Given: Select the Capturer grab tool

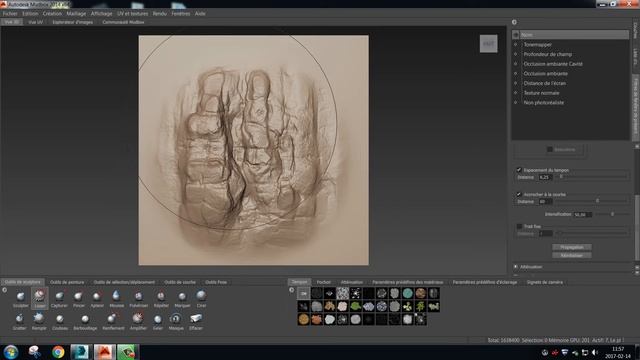Looking at the screenshot, I should tap(59, 299).
